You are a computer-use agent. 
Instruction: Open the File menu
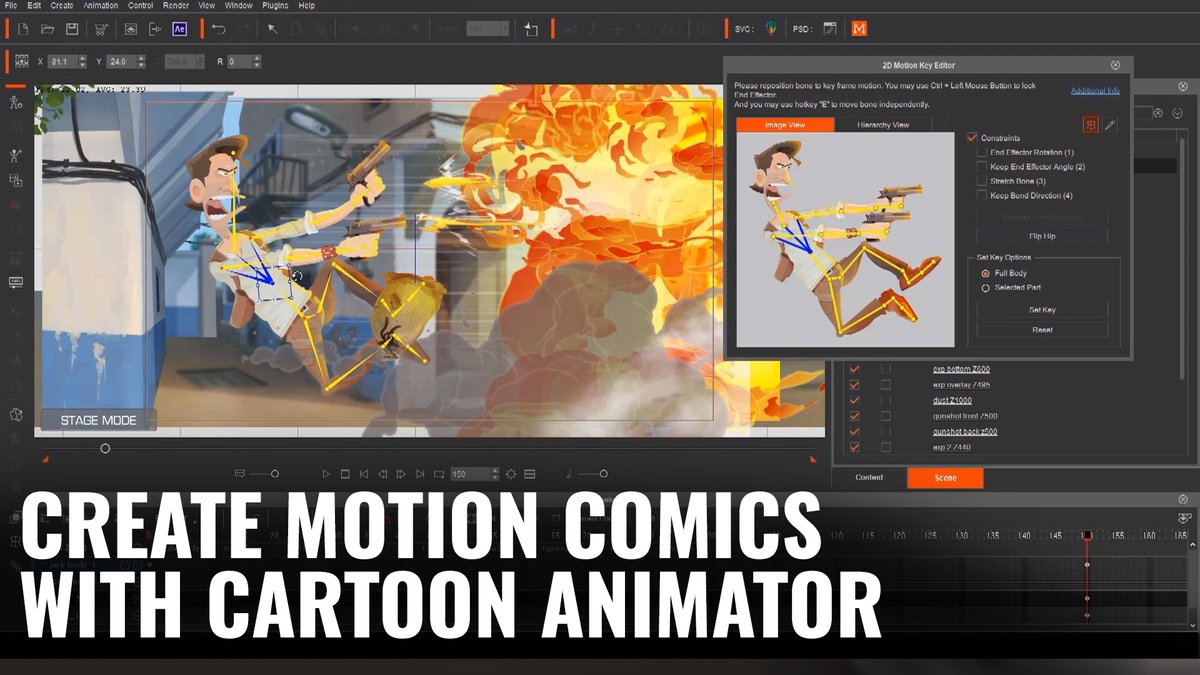click(11, 5)
